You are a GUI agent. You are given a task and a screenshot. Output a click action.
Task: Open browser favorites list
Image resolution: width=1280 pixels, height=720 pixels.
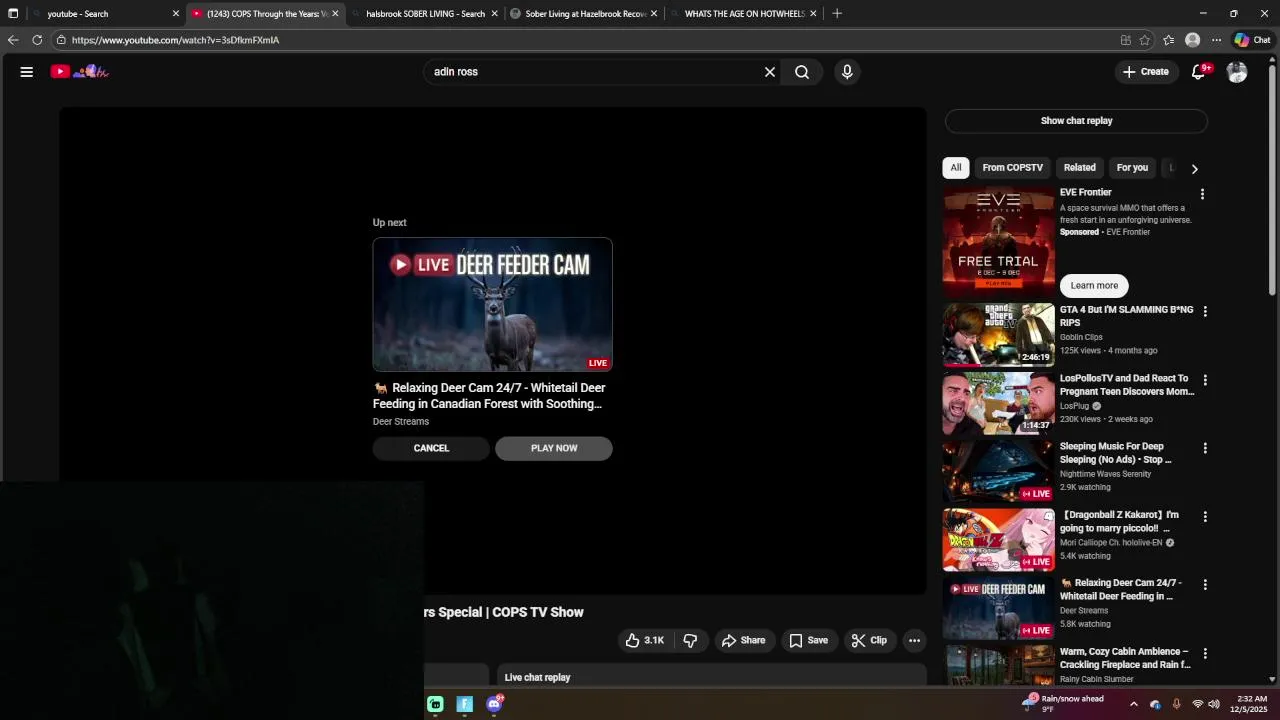[x=1169, y=40]
